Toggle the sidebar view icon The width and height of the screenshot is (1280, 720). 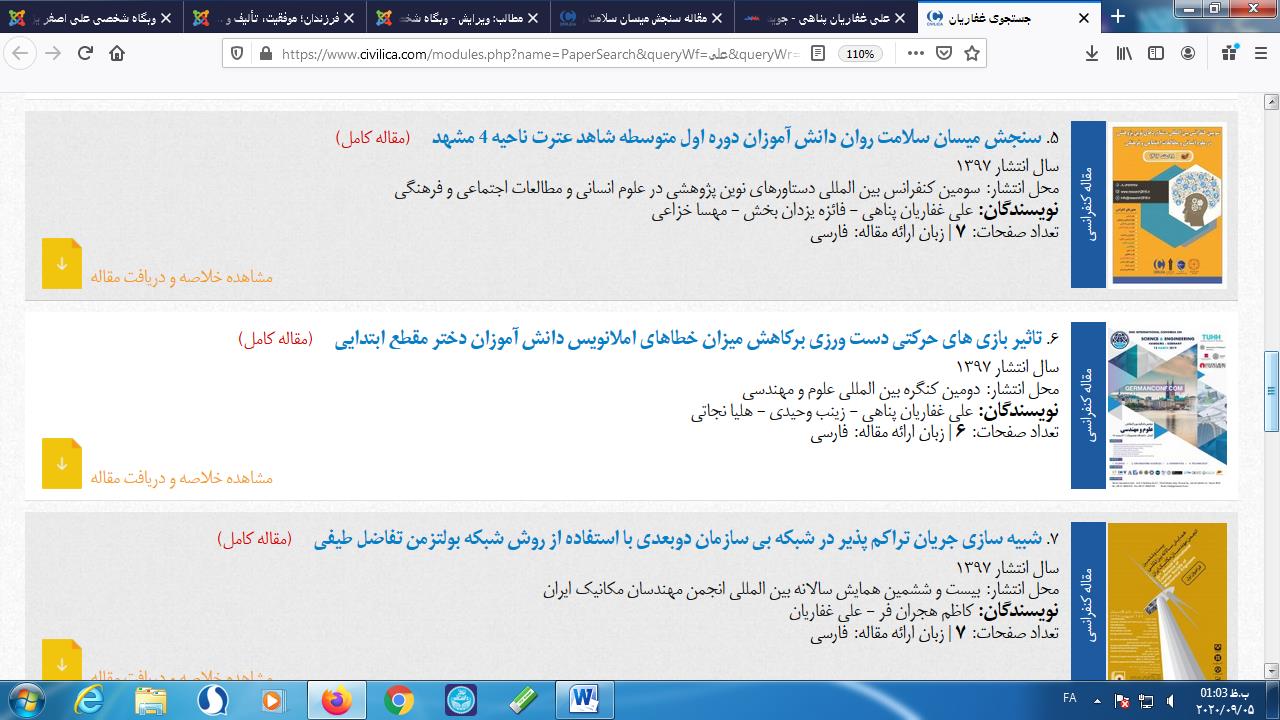pos(1156,54)
